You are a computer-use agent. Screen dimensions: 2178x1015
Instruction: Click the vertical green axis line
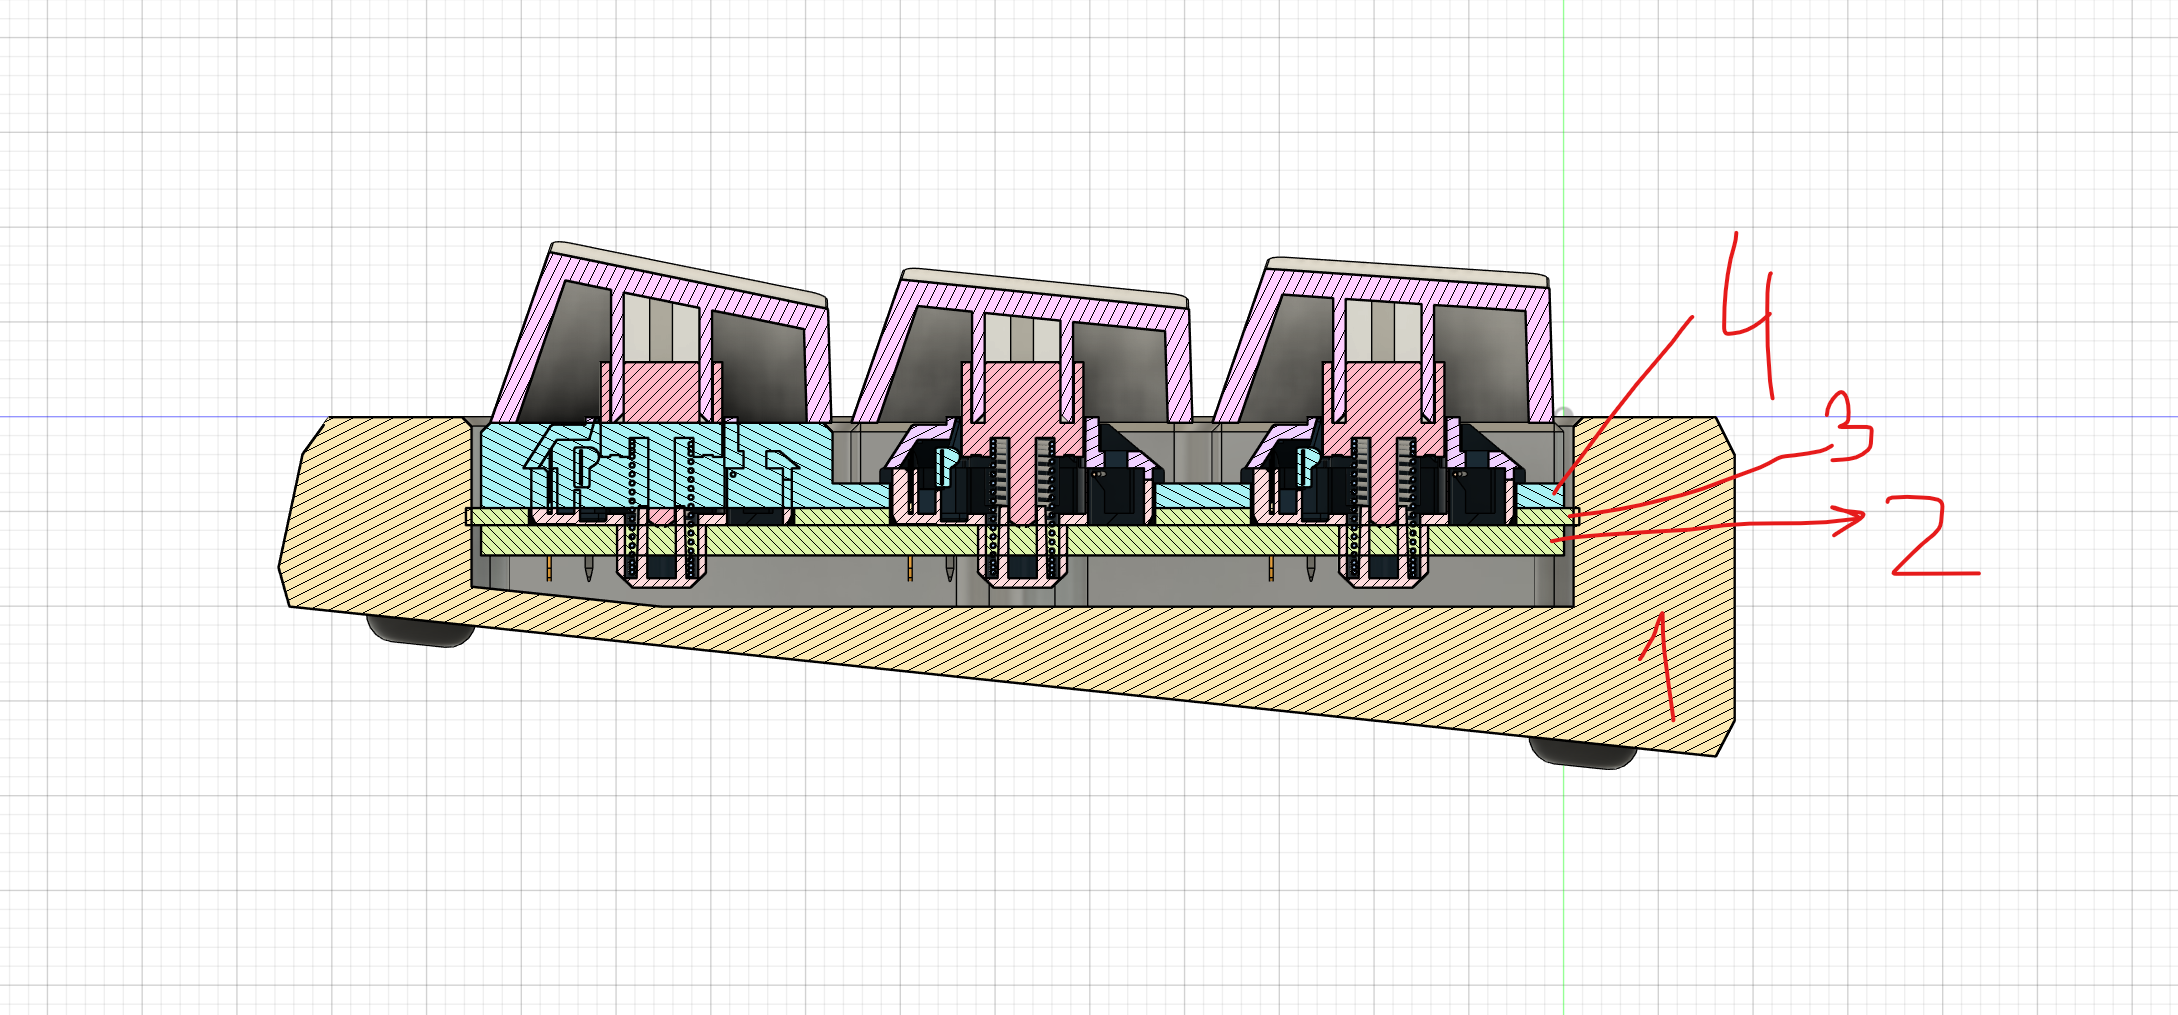[1564, 150]
